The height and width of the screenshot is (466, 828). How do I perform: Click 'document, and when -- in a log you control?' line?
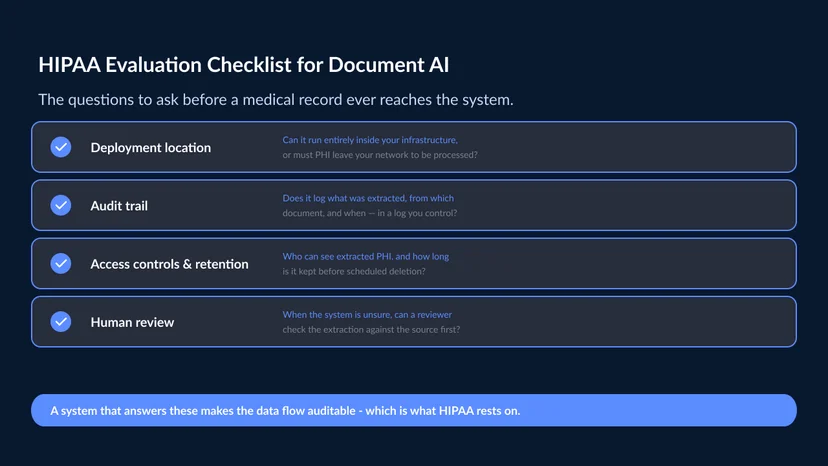370,213
